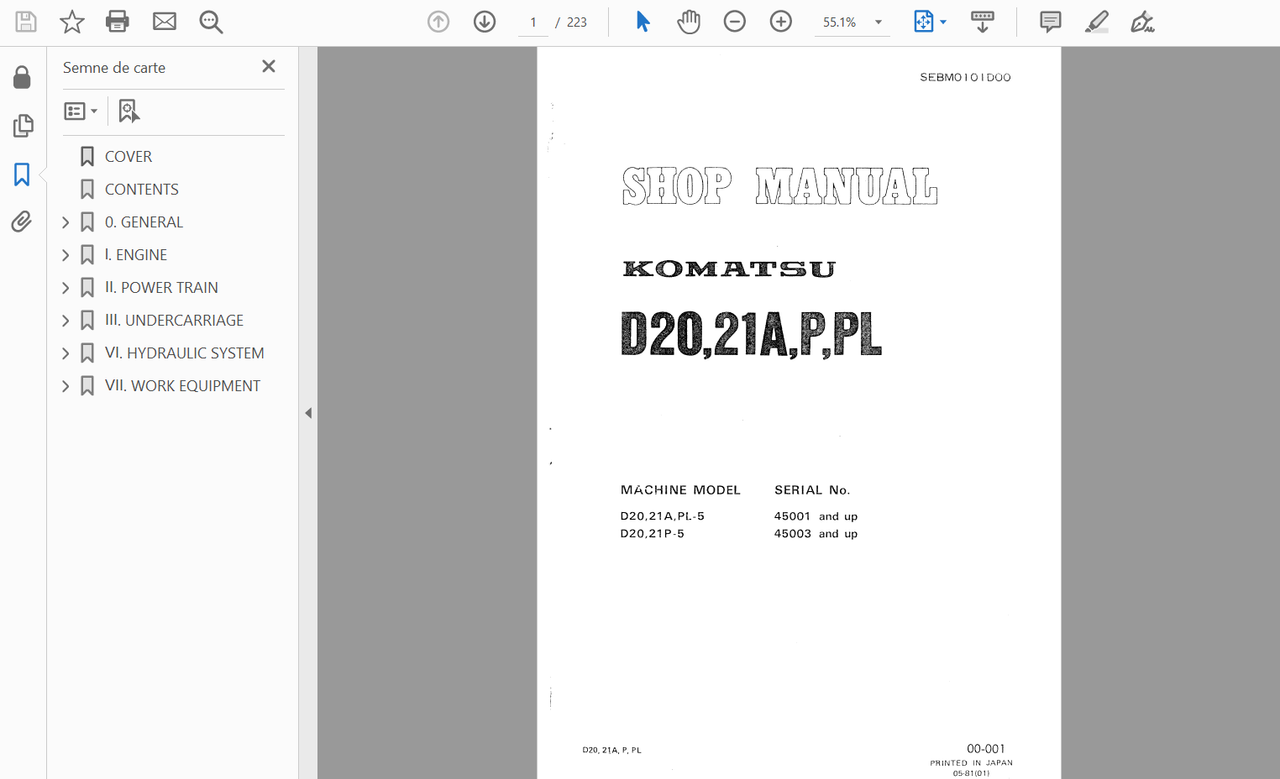Click the SHOP MANUAL title text
This screenshot has width=1280, height=779.
[780, 186]
